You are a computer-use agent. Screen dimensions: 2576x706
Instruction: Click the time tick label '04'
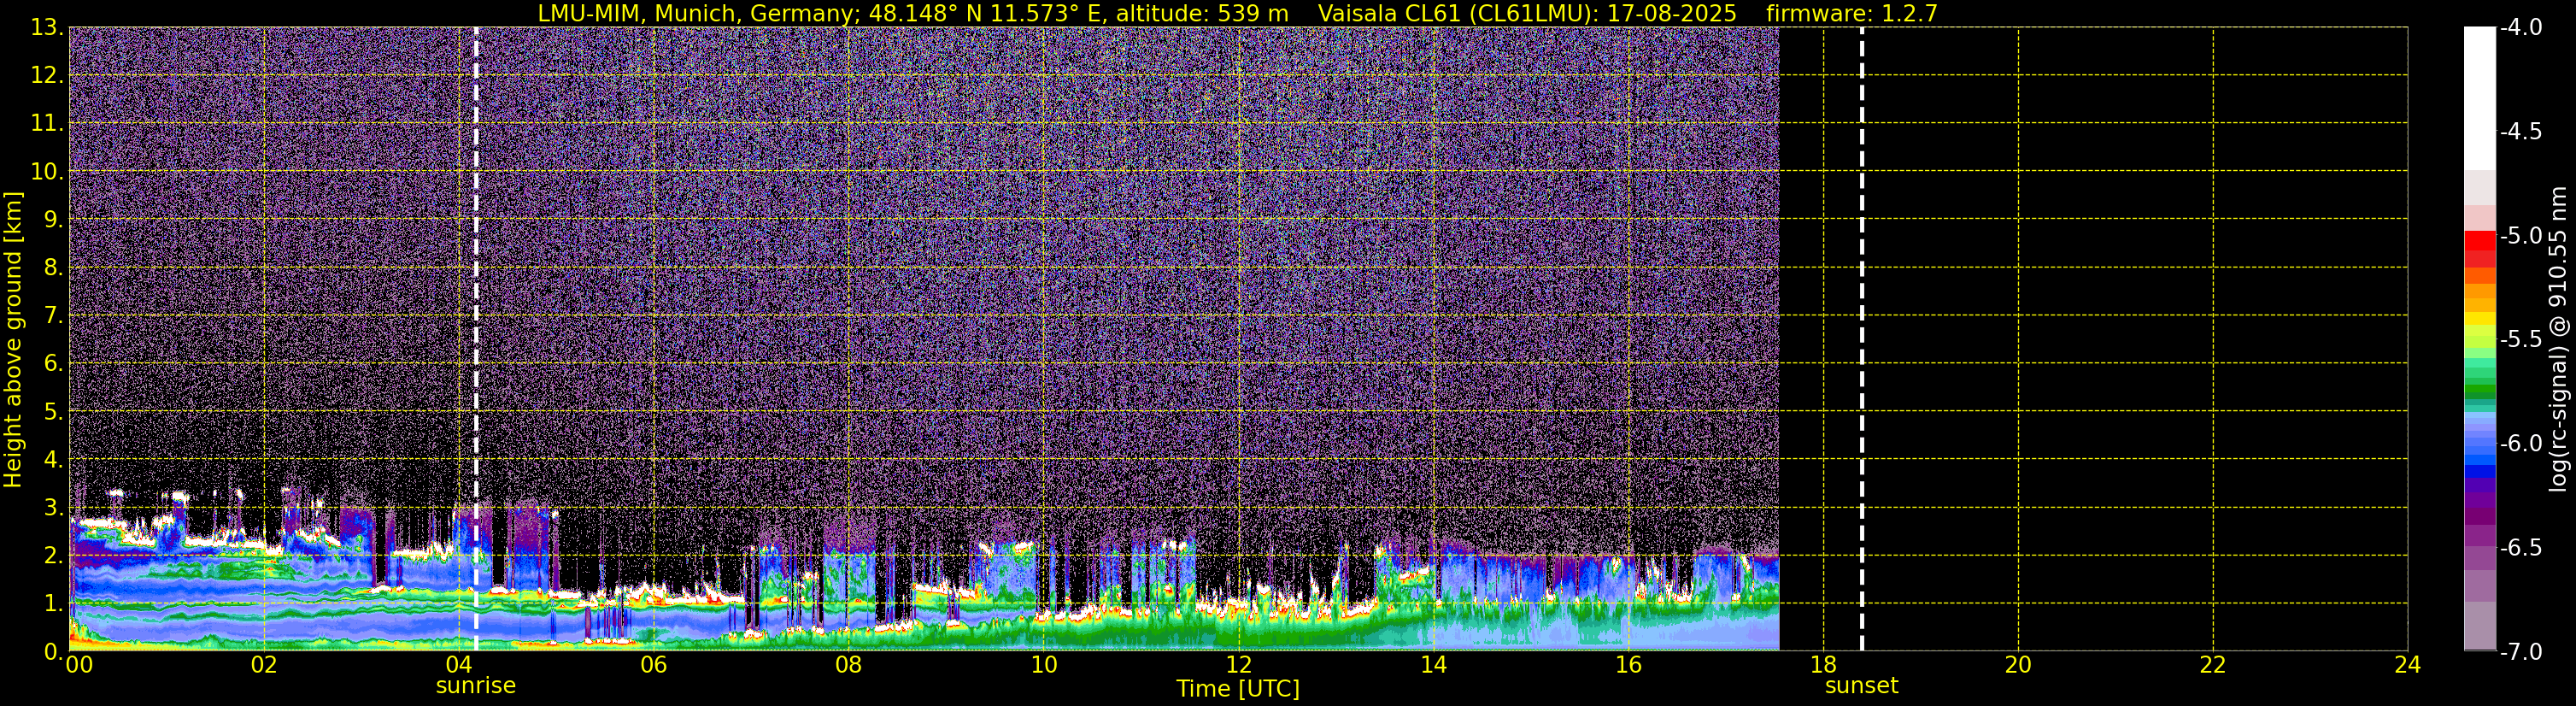(x=458, y=665)
